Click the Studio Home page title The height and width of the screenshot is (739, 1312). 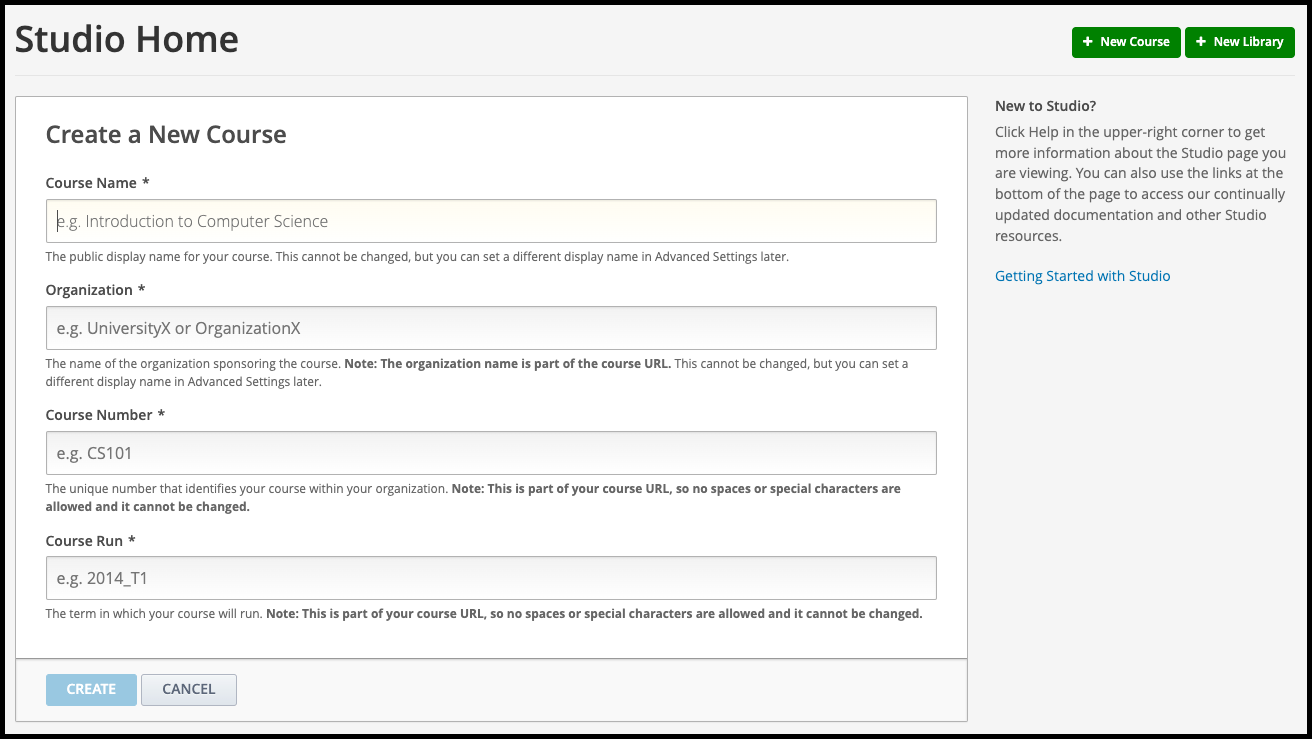pyautogui.click(x=127, y=40)
